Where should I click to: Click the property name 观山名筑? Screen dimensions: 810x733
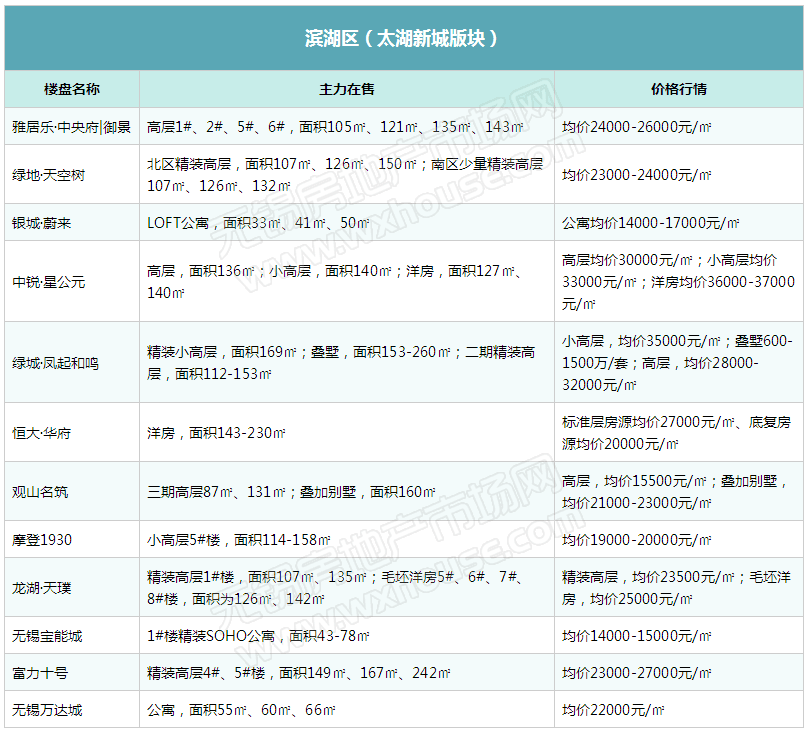coord(40,491)
